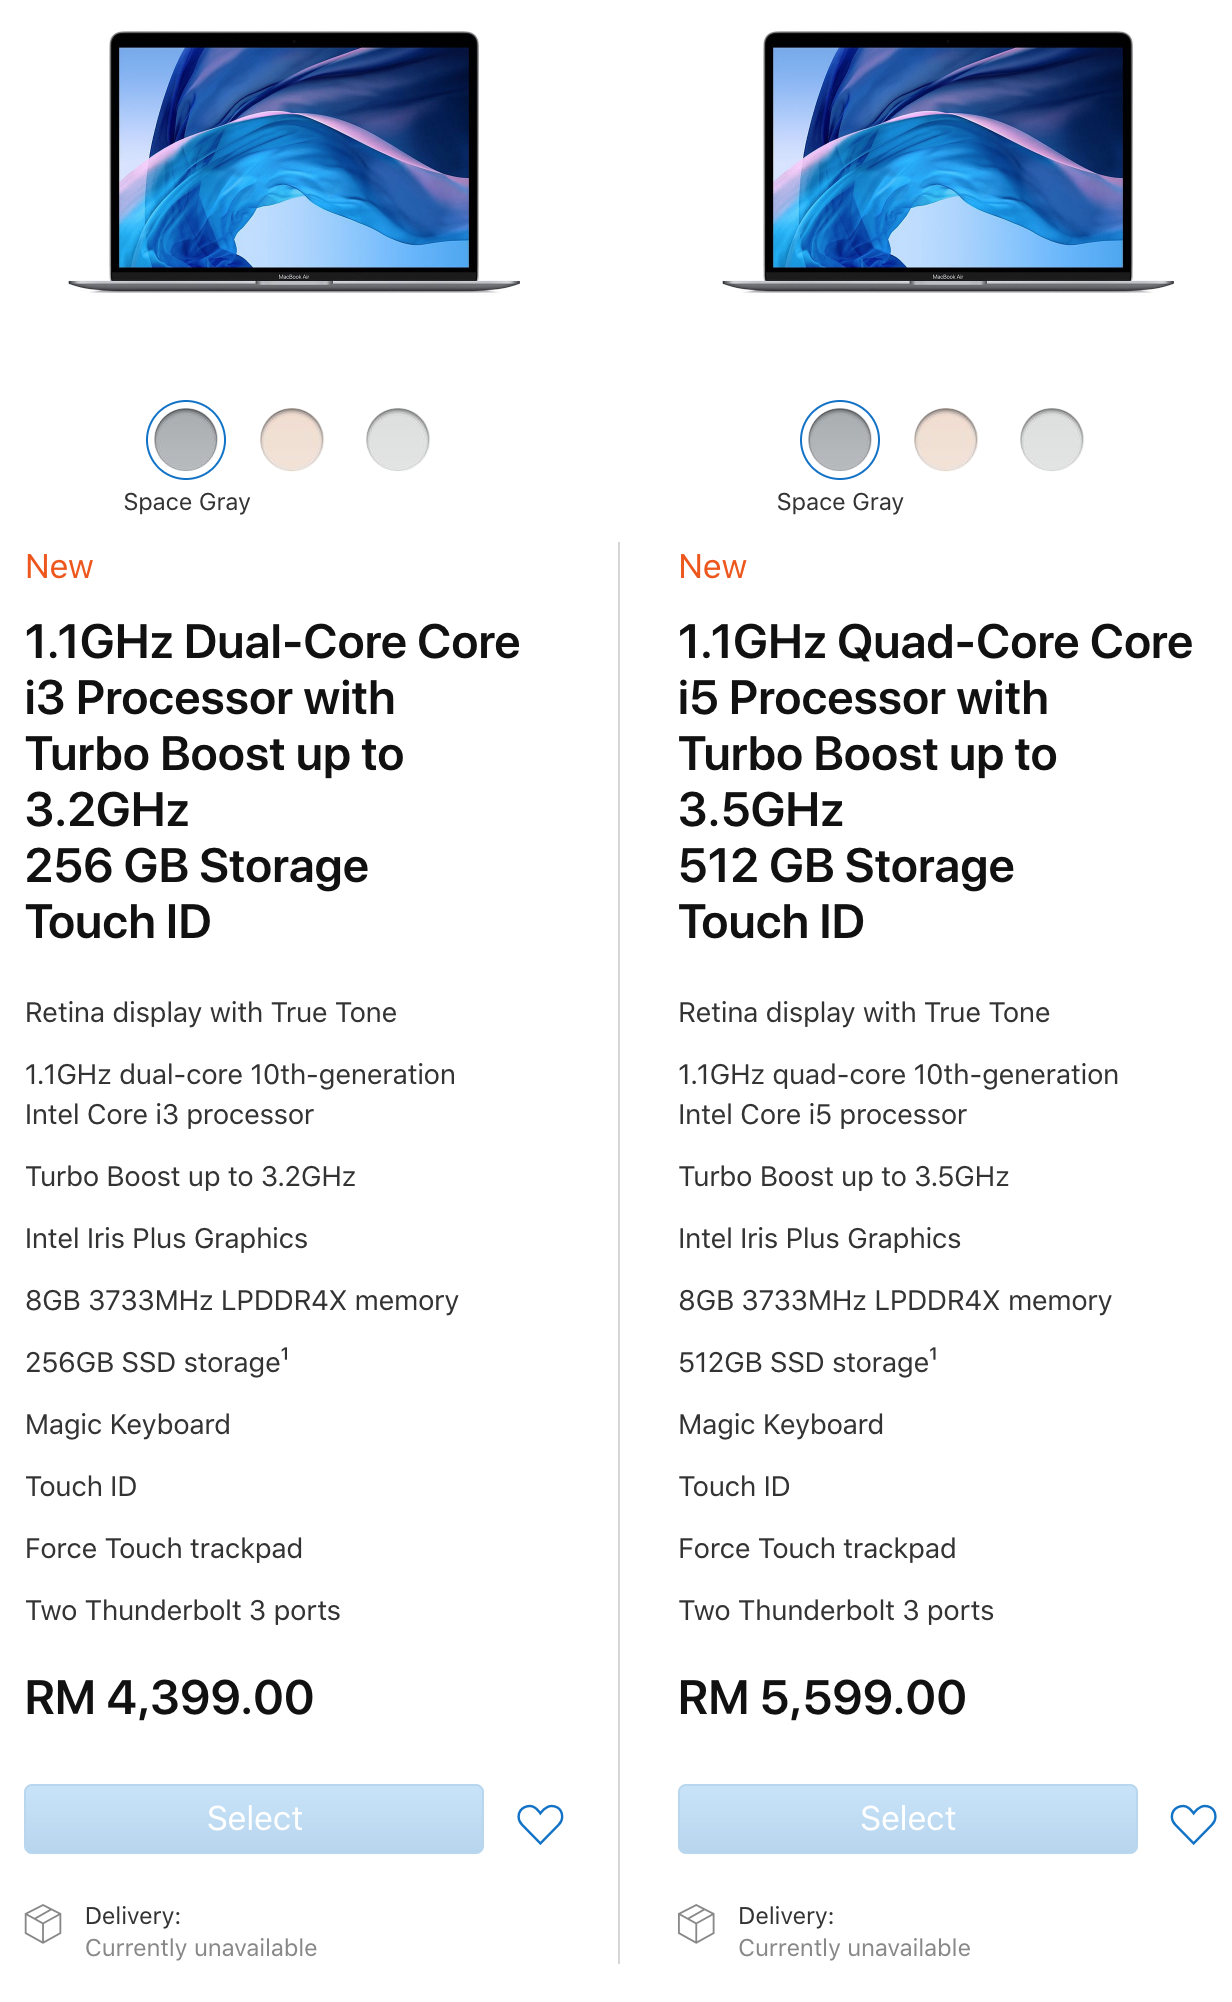Choose Space Gray for the i3 MacBook Air

(x=186, y=440)
